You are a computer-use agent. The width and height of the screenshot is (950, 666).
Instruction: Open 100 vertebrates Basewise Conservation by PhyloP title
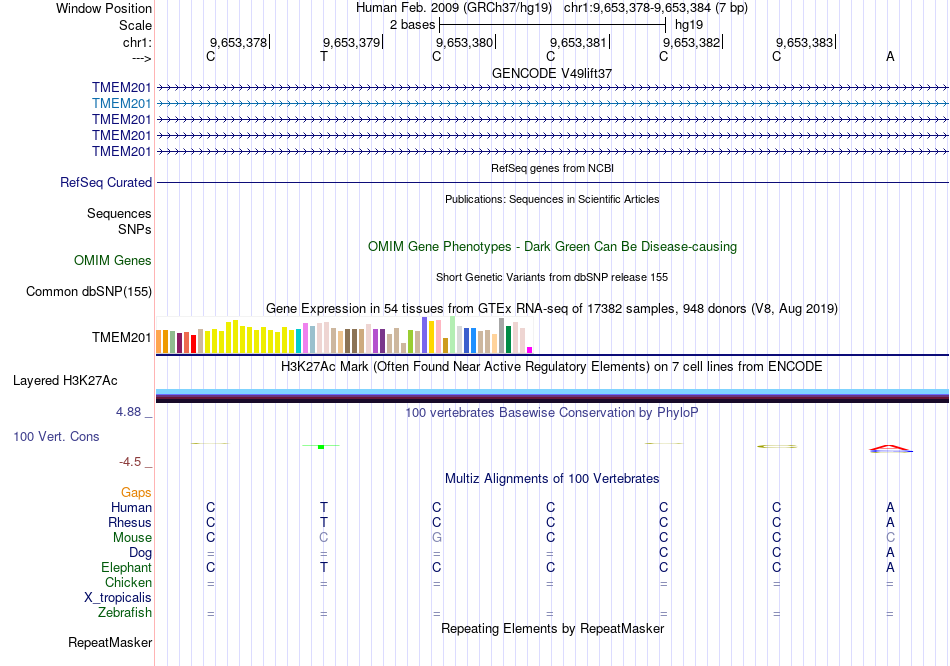pos(552,413)
